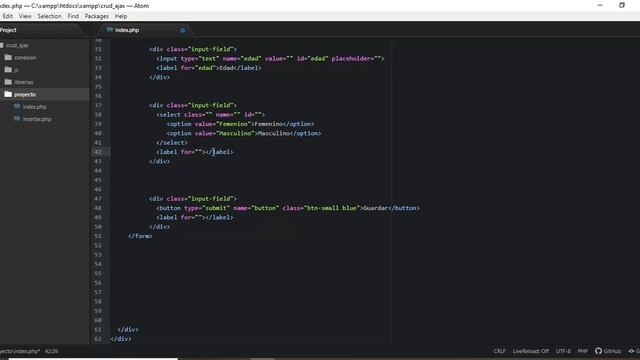Click the input-field div on line 47
640x360 pixels.
193,199
